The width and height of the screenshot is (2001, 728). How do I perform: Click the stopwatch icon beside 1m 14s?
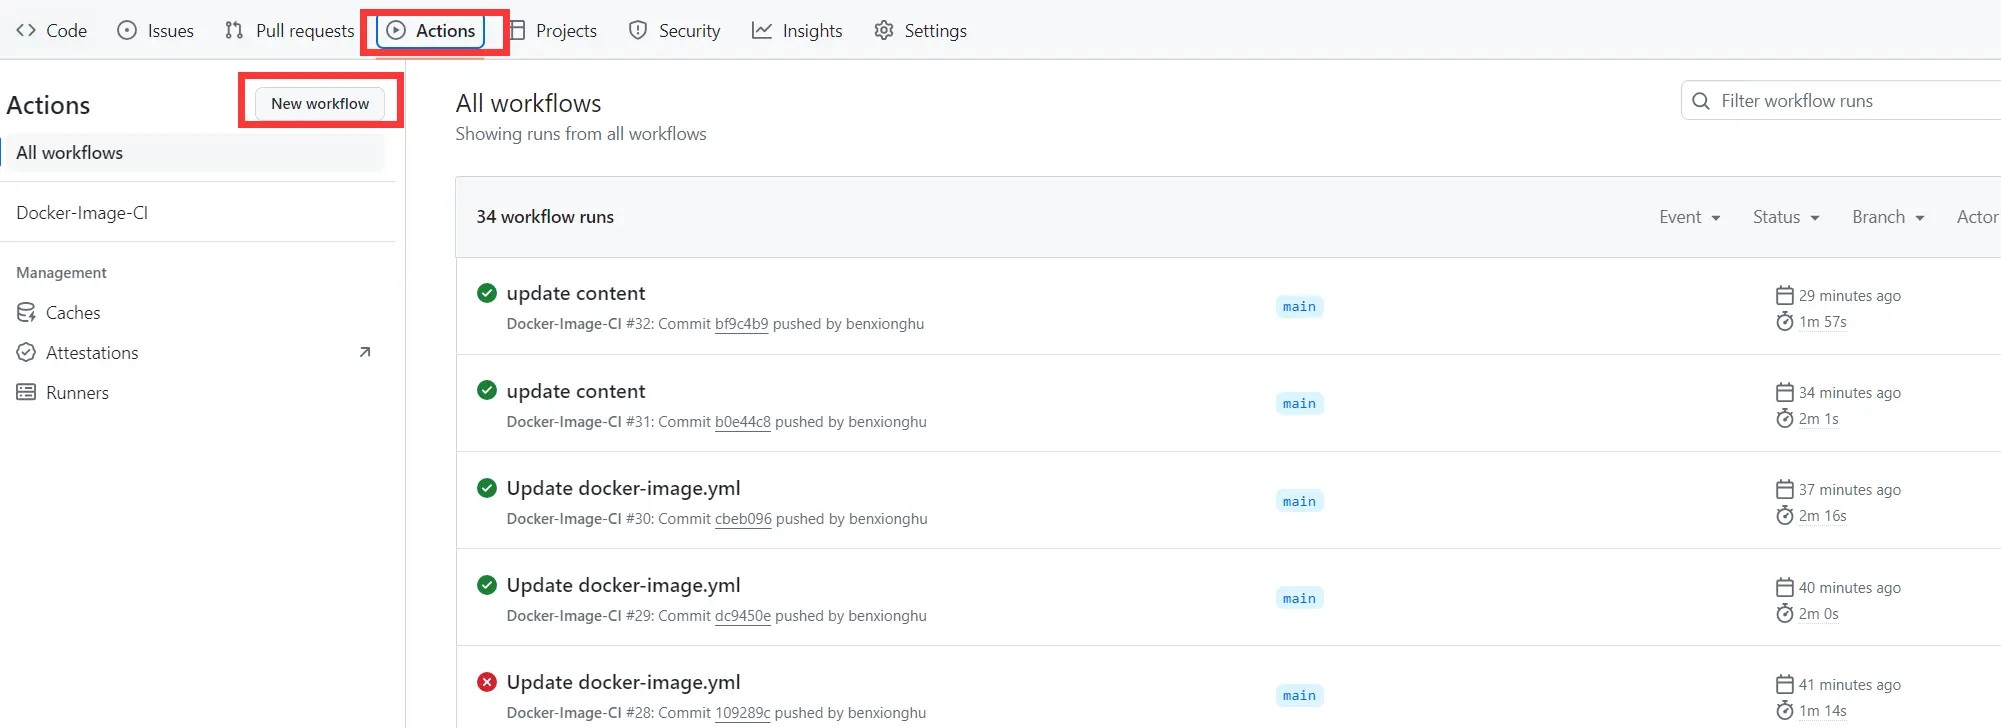coord(1785,710)
